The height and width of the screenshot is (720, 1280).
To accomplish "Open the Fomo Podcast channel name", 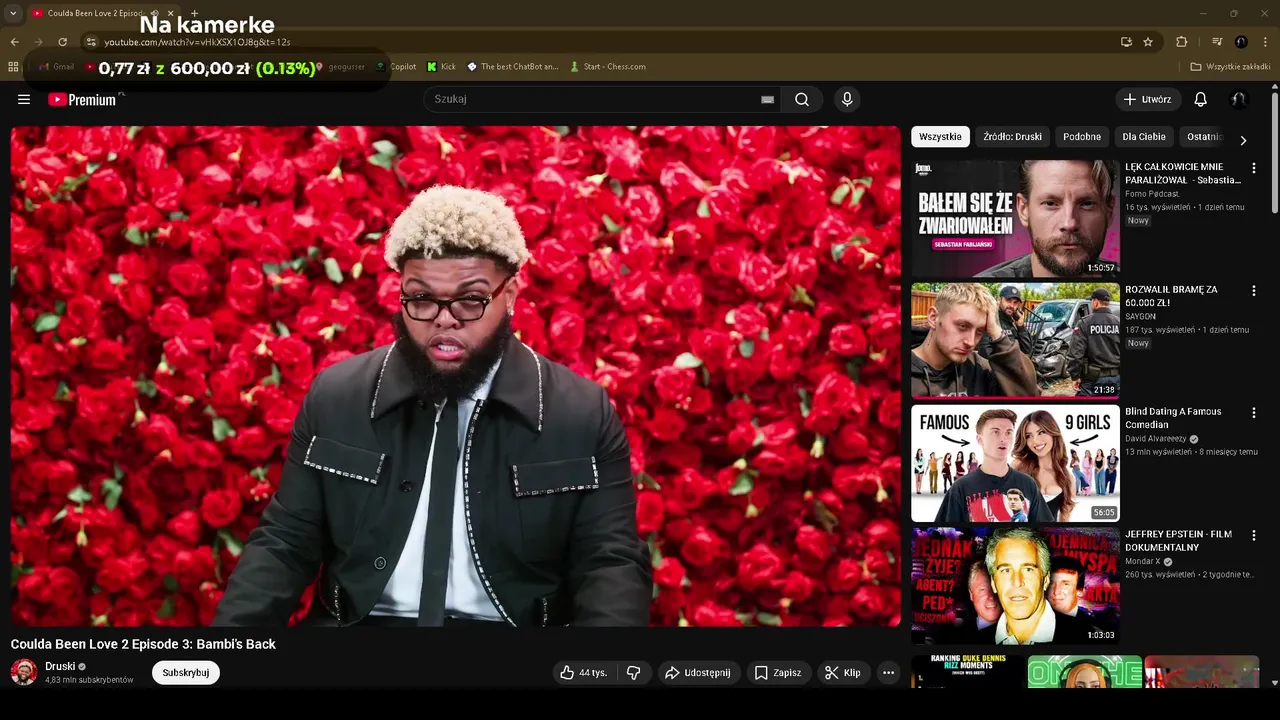I will pos(1152,194).
